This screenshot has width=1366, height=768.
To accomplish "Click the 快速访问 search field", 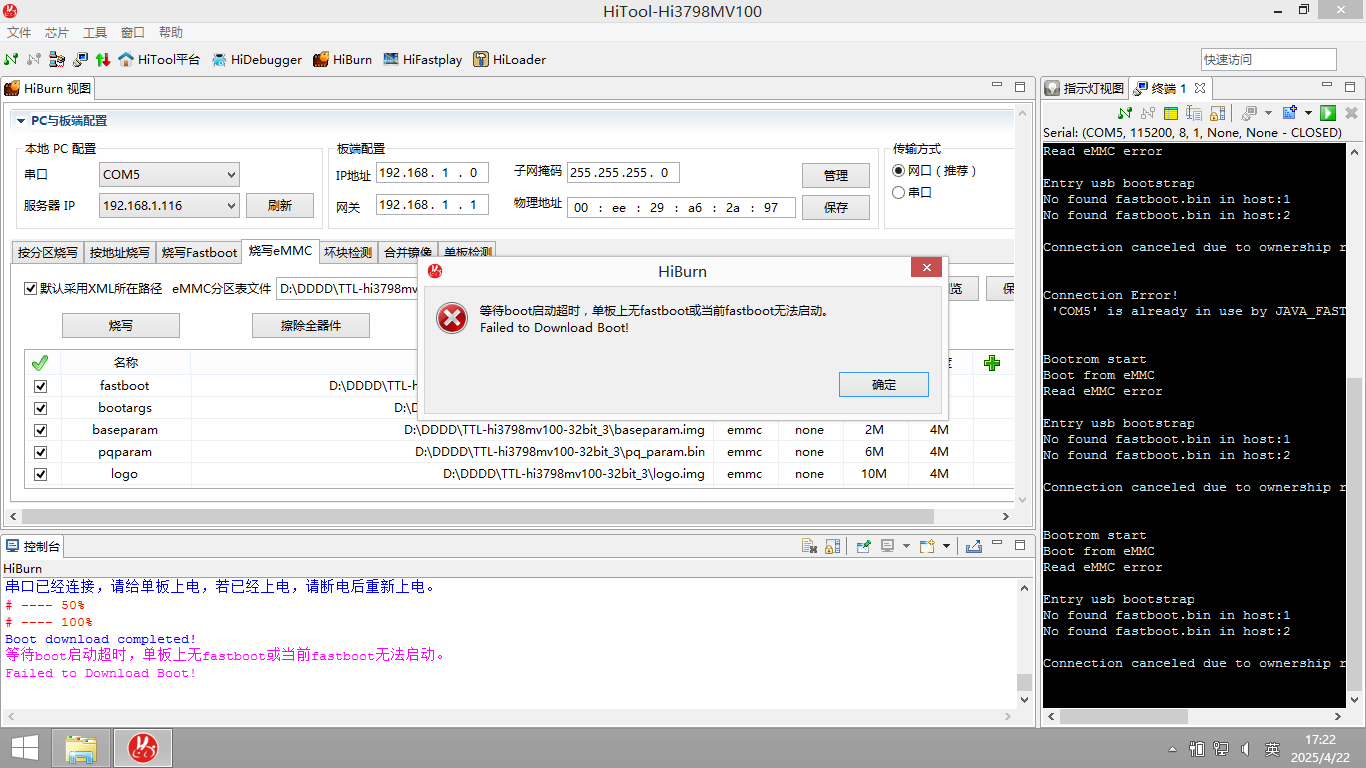I will pos(1268,60).
